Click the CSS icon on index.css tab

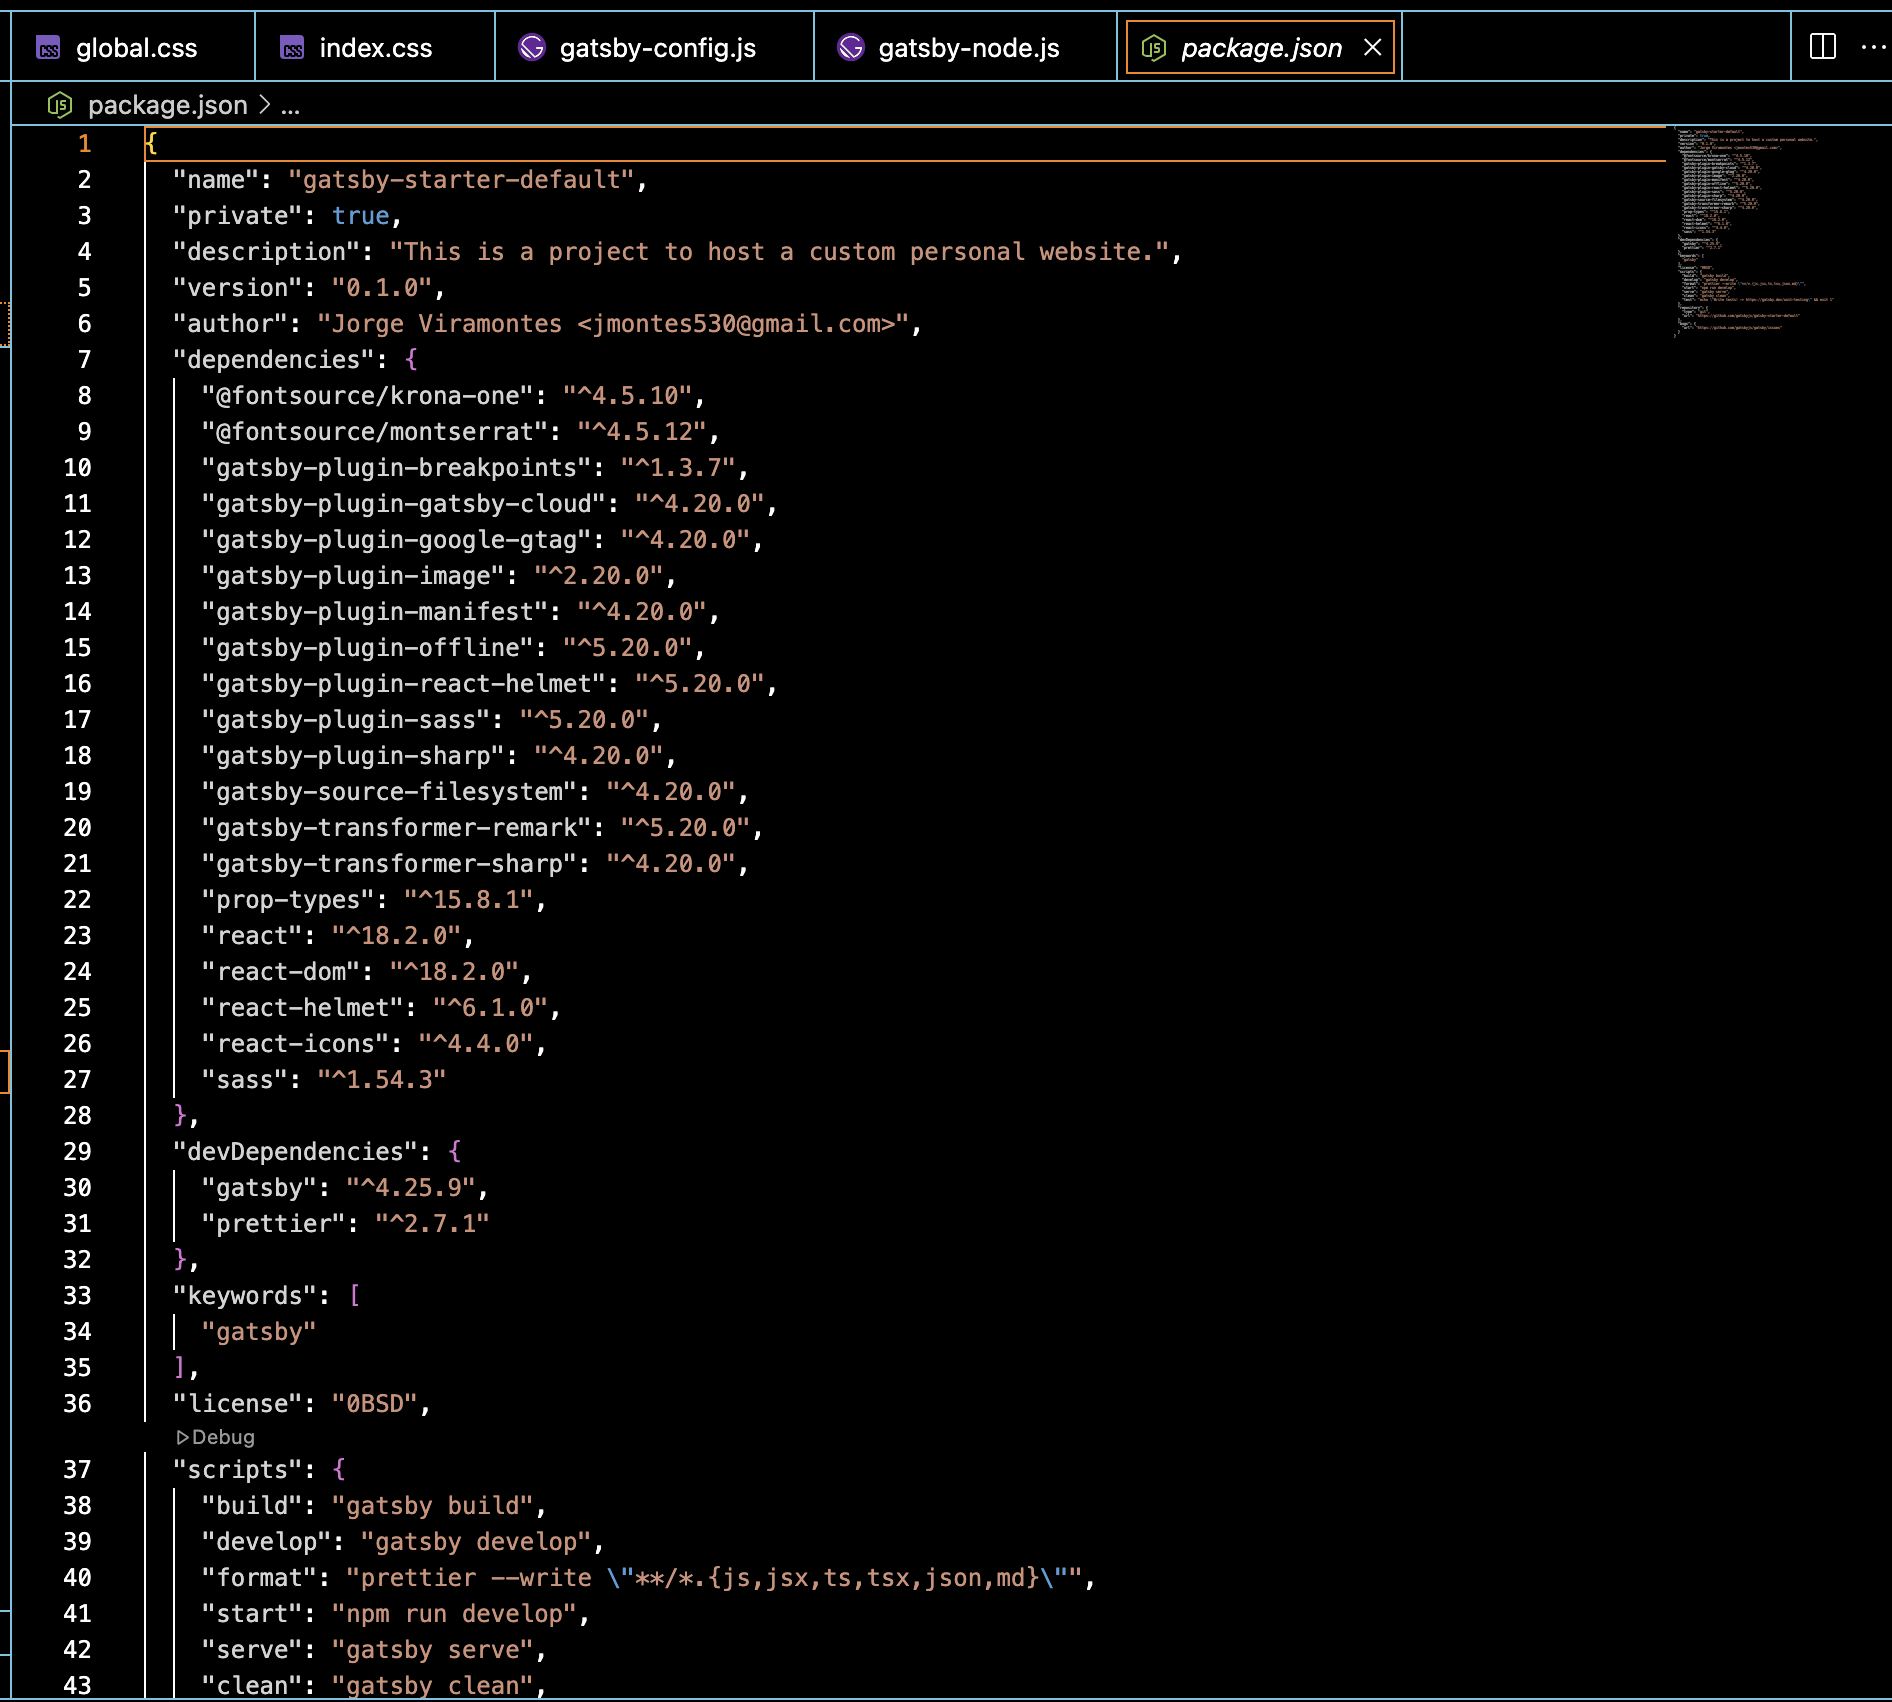291,46
